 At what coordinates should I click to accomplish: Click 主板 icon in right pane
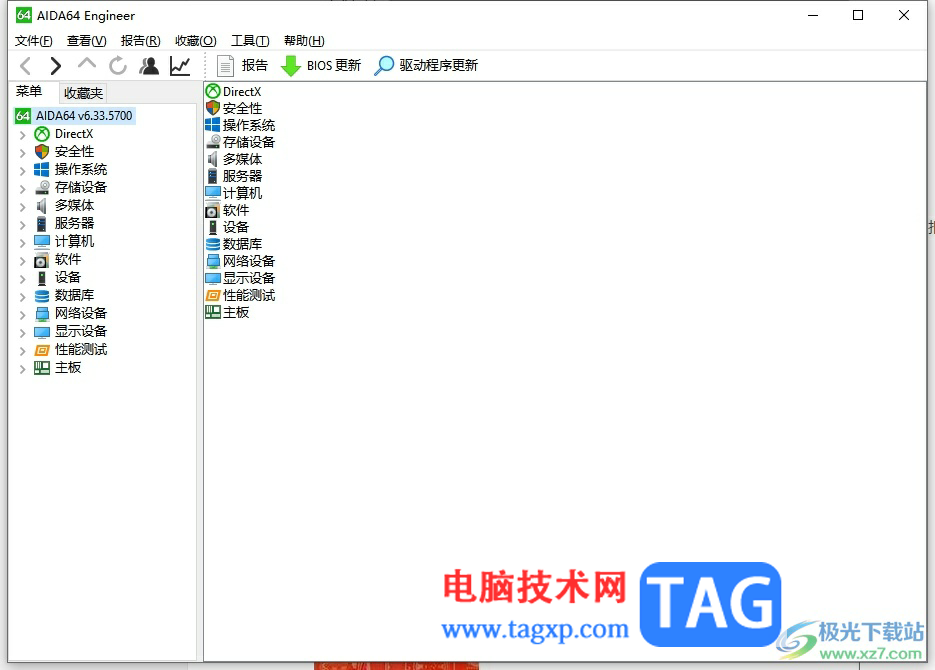pyautogui.click(x=213, y=312)
